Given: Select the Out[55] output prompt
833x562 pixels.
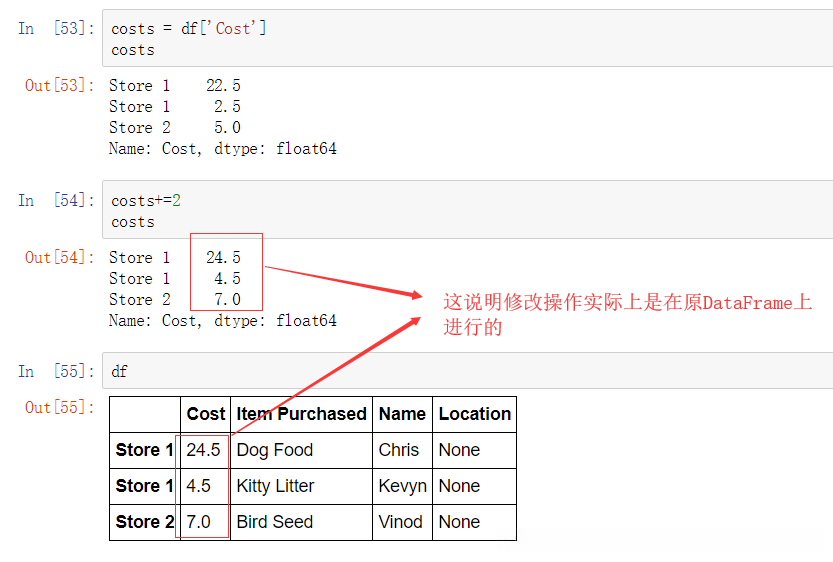Looking at the screenshot, I should [x=60, y=407].
